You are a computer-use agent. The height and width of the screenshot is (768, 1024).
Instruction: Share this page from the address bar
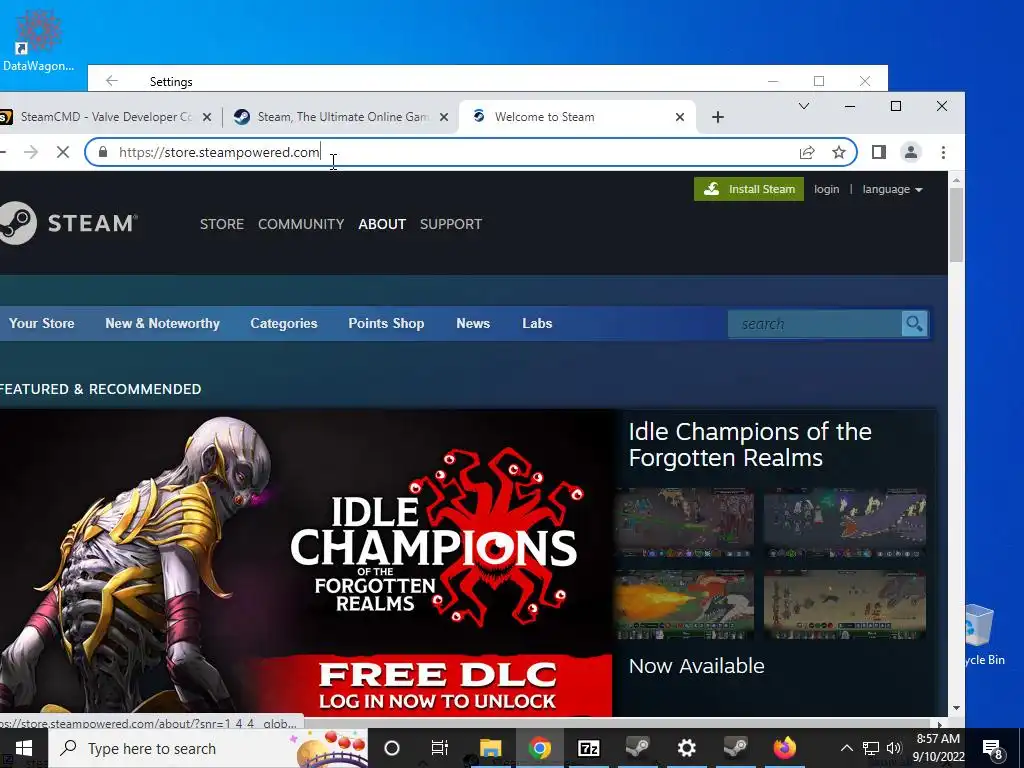807,152
